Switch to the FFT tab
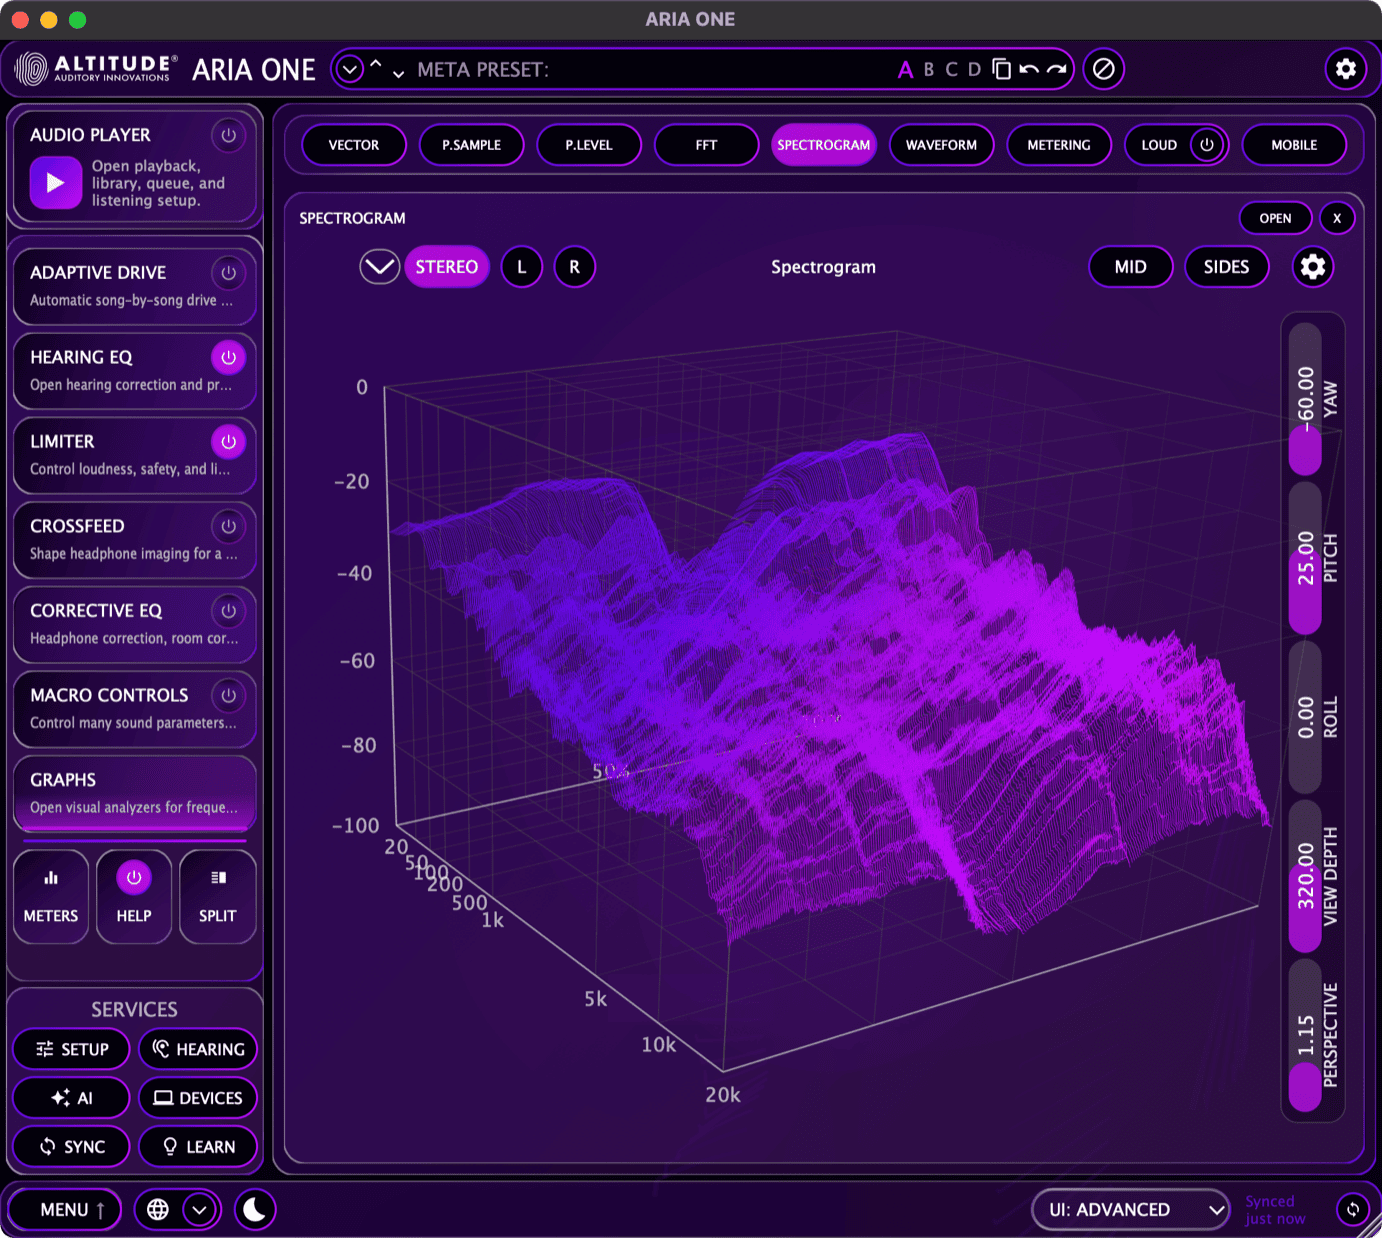Image resolution: width=1382 pixels, height=1238 pixels. (707, 145)
